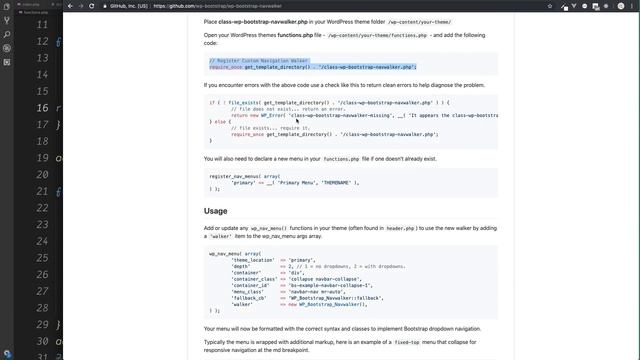Bookmark this page with the star icon

[x=550, y=6]
